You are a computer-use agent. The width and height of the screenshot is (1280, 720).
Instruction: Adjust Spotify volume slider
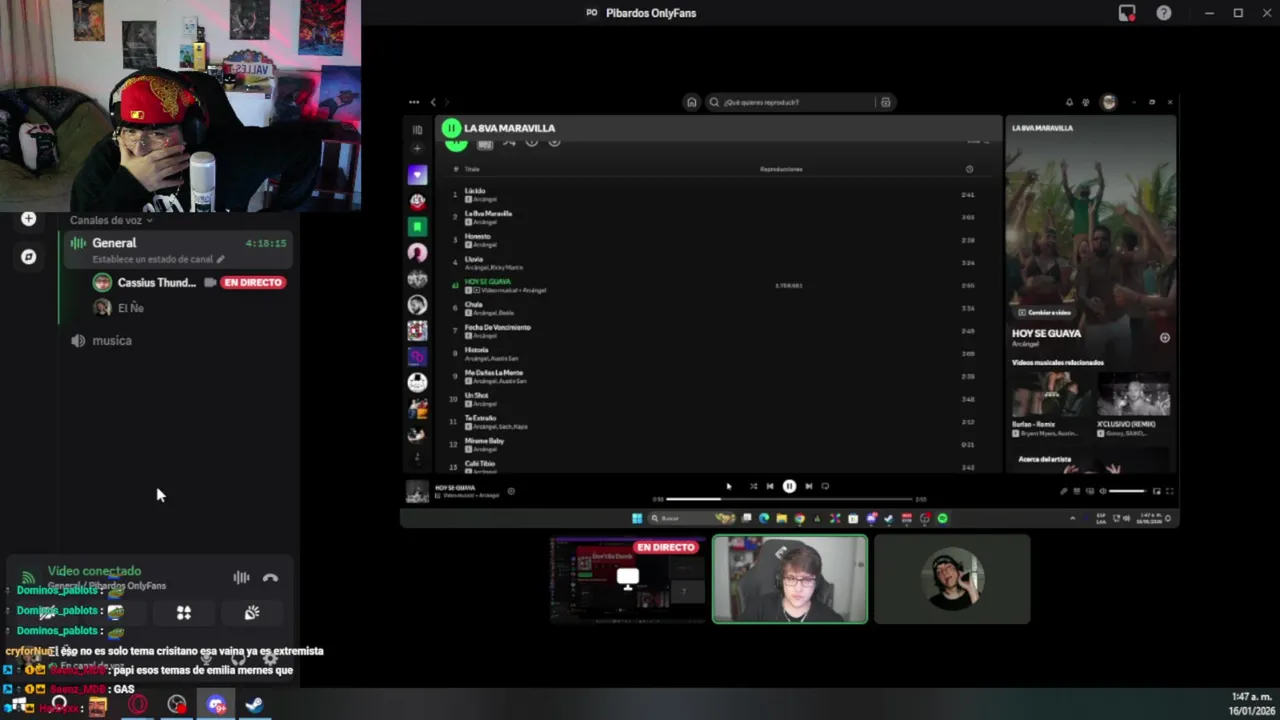point(1128,491)
